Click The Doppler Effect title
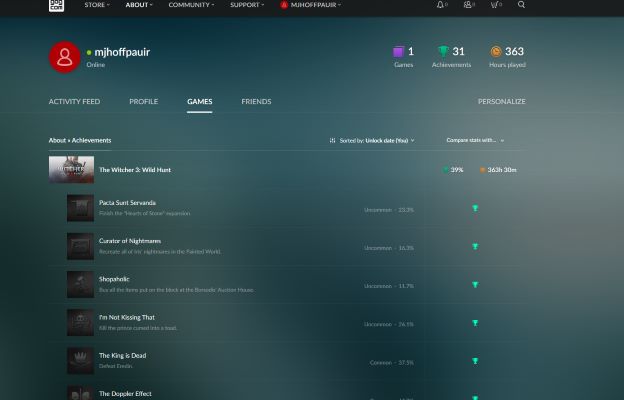Screen dimensions: 624x400 pyautogui.click(x=125, y=394)
